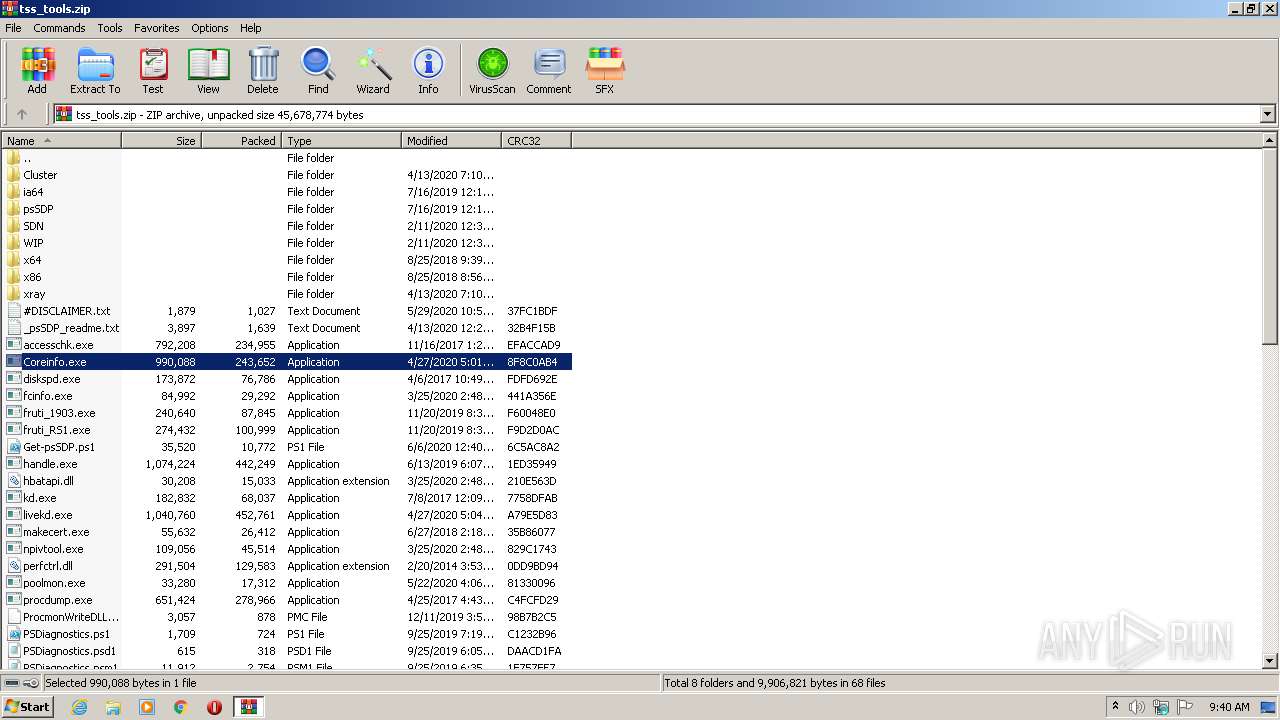Click the Start button

coord(28,707)
